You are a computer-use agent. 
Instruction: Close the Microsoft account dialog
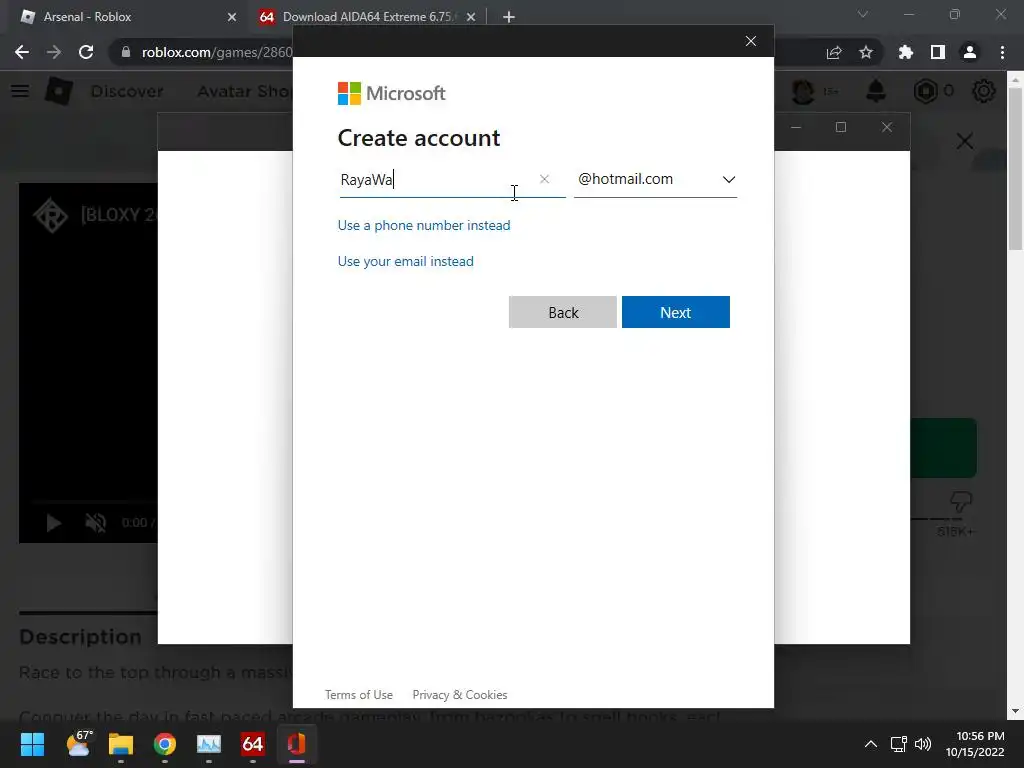[751, 41]
